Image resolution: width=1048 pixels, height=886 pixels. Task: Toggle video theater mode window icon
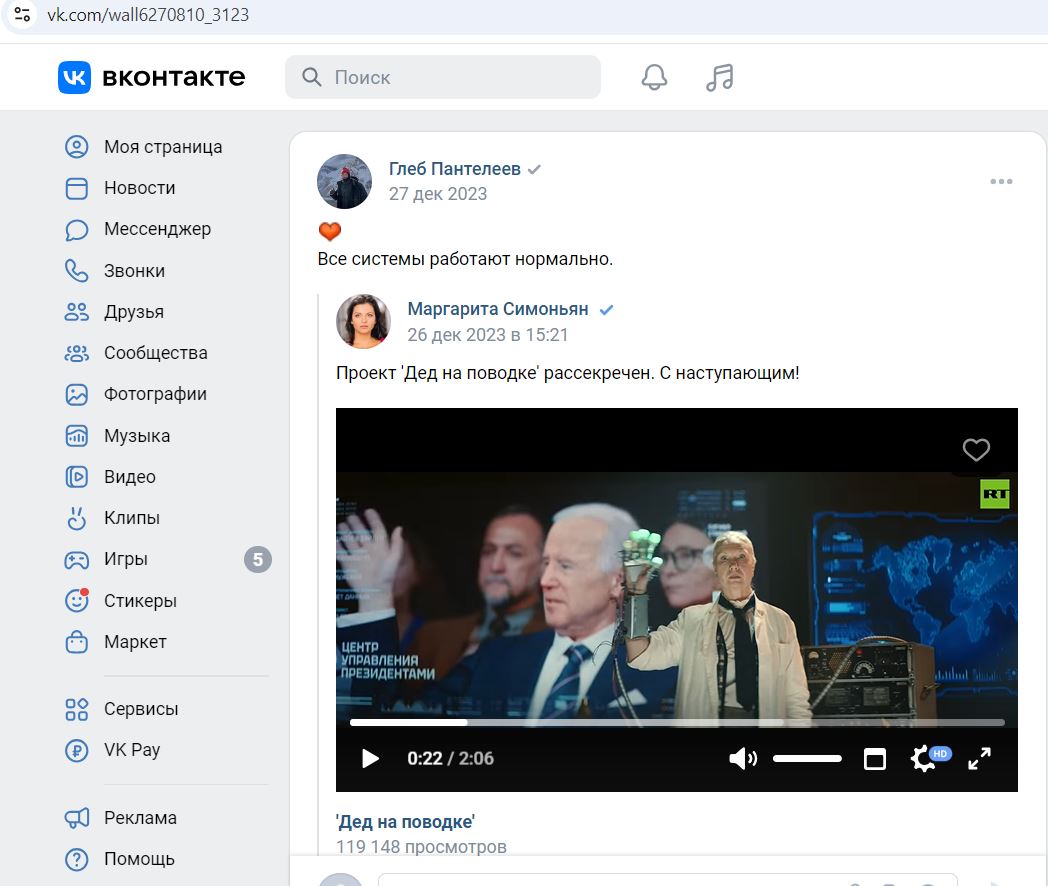(x=874, y=759)
